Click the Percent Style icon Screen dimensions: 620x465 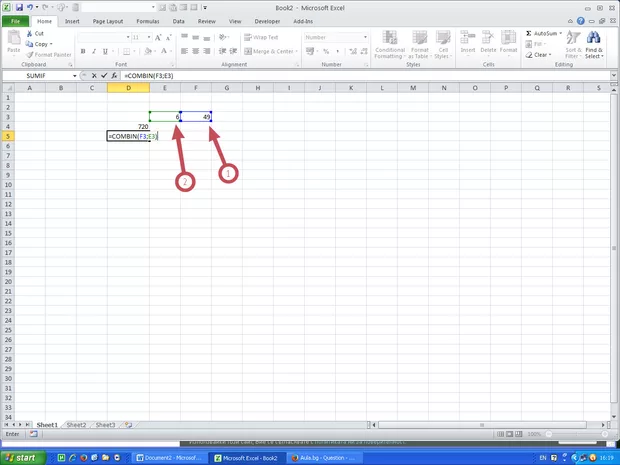tap(326, 51)
